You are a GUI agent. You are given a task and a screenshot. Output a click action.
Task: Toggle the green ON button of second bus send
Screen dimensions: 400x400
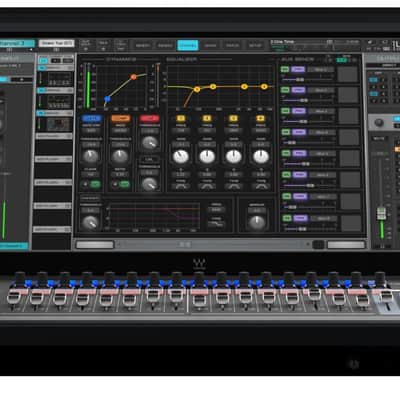(x=285, y=90)
